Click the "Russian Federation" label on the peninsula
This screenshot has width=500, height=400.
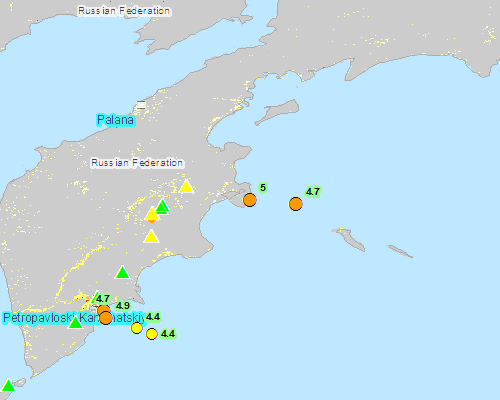(x=137, y=163)
